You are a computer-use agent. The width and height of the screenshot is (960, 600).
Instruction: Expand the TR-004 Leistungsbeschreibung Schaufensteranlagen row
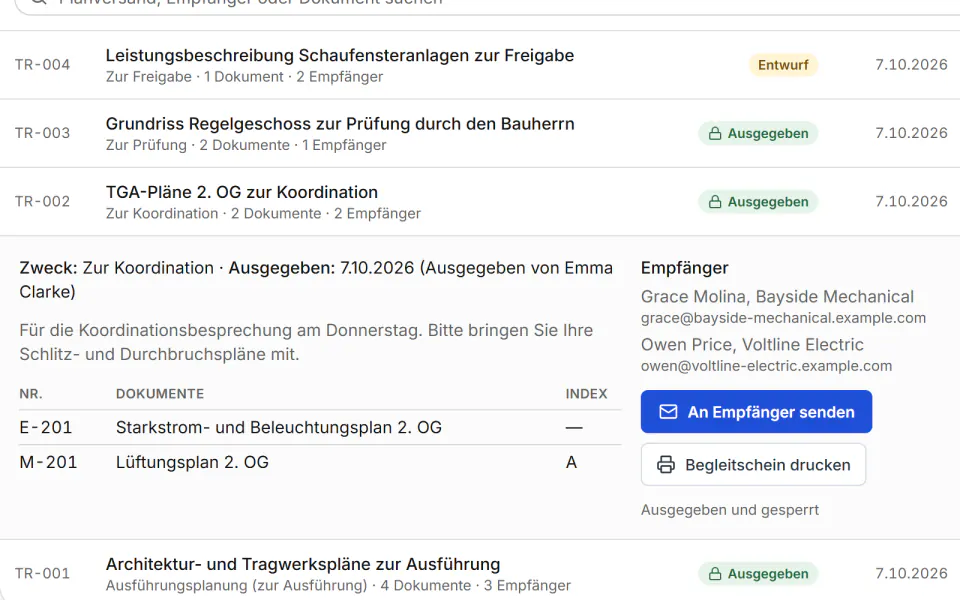click(x=480, y=65)
